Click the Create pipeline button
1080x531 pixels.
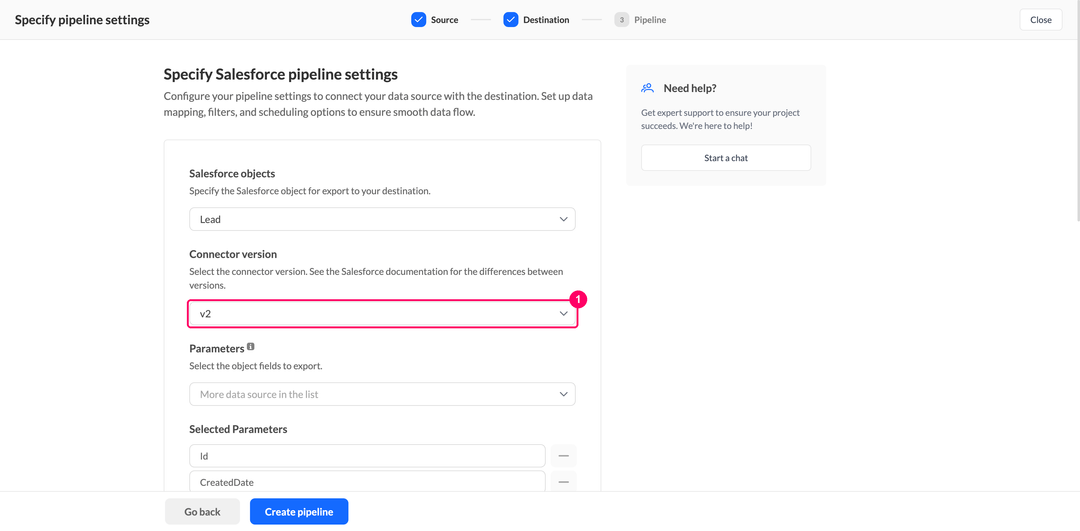299,512
